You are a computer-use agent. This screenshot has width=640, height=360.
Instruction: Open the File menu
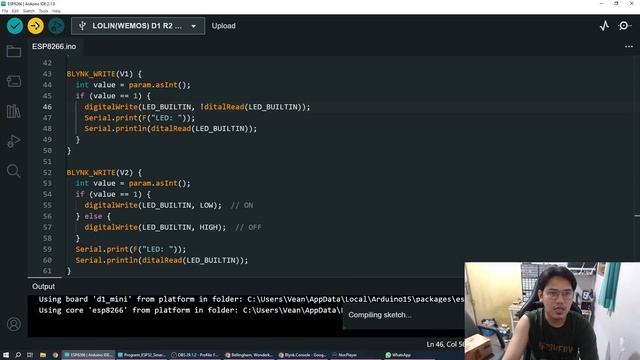(x=5, y=11)
